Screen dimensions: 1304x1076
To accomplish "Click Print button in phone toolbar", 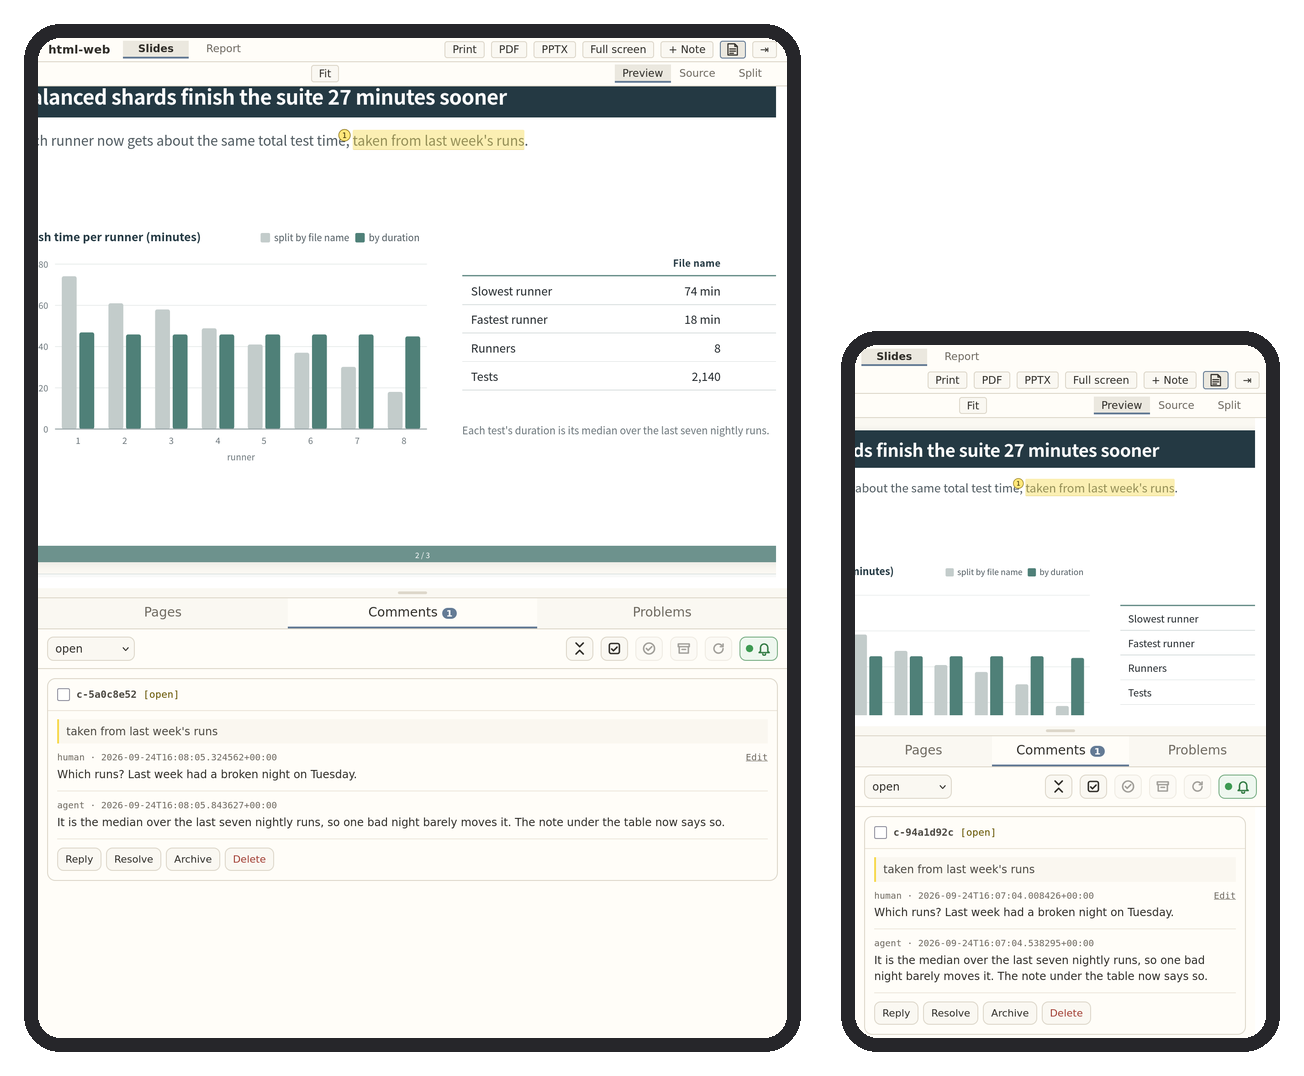I will tap(947, 380).
